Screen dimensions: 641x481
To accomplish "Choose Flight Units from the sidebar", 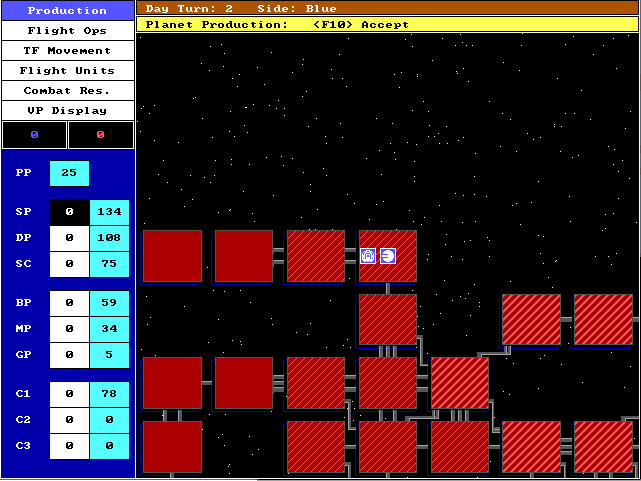I will 67,70.
